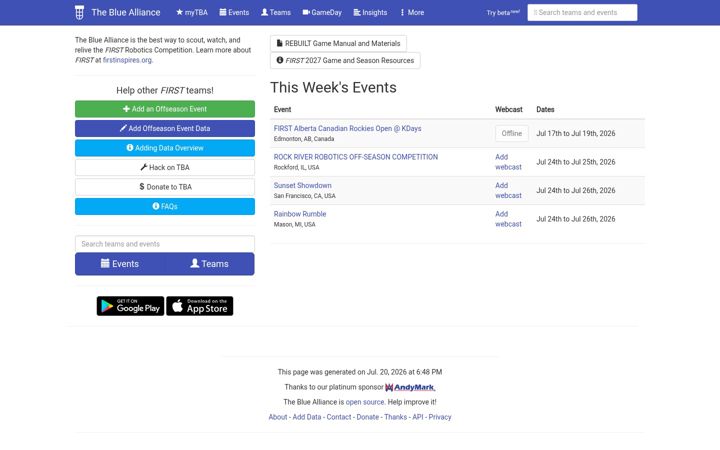The image size is (720, 450).
Task: Open the FAQs button
Action: point(165,207)
